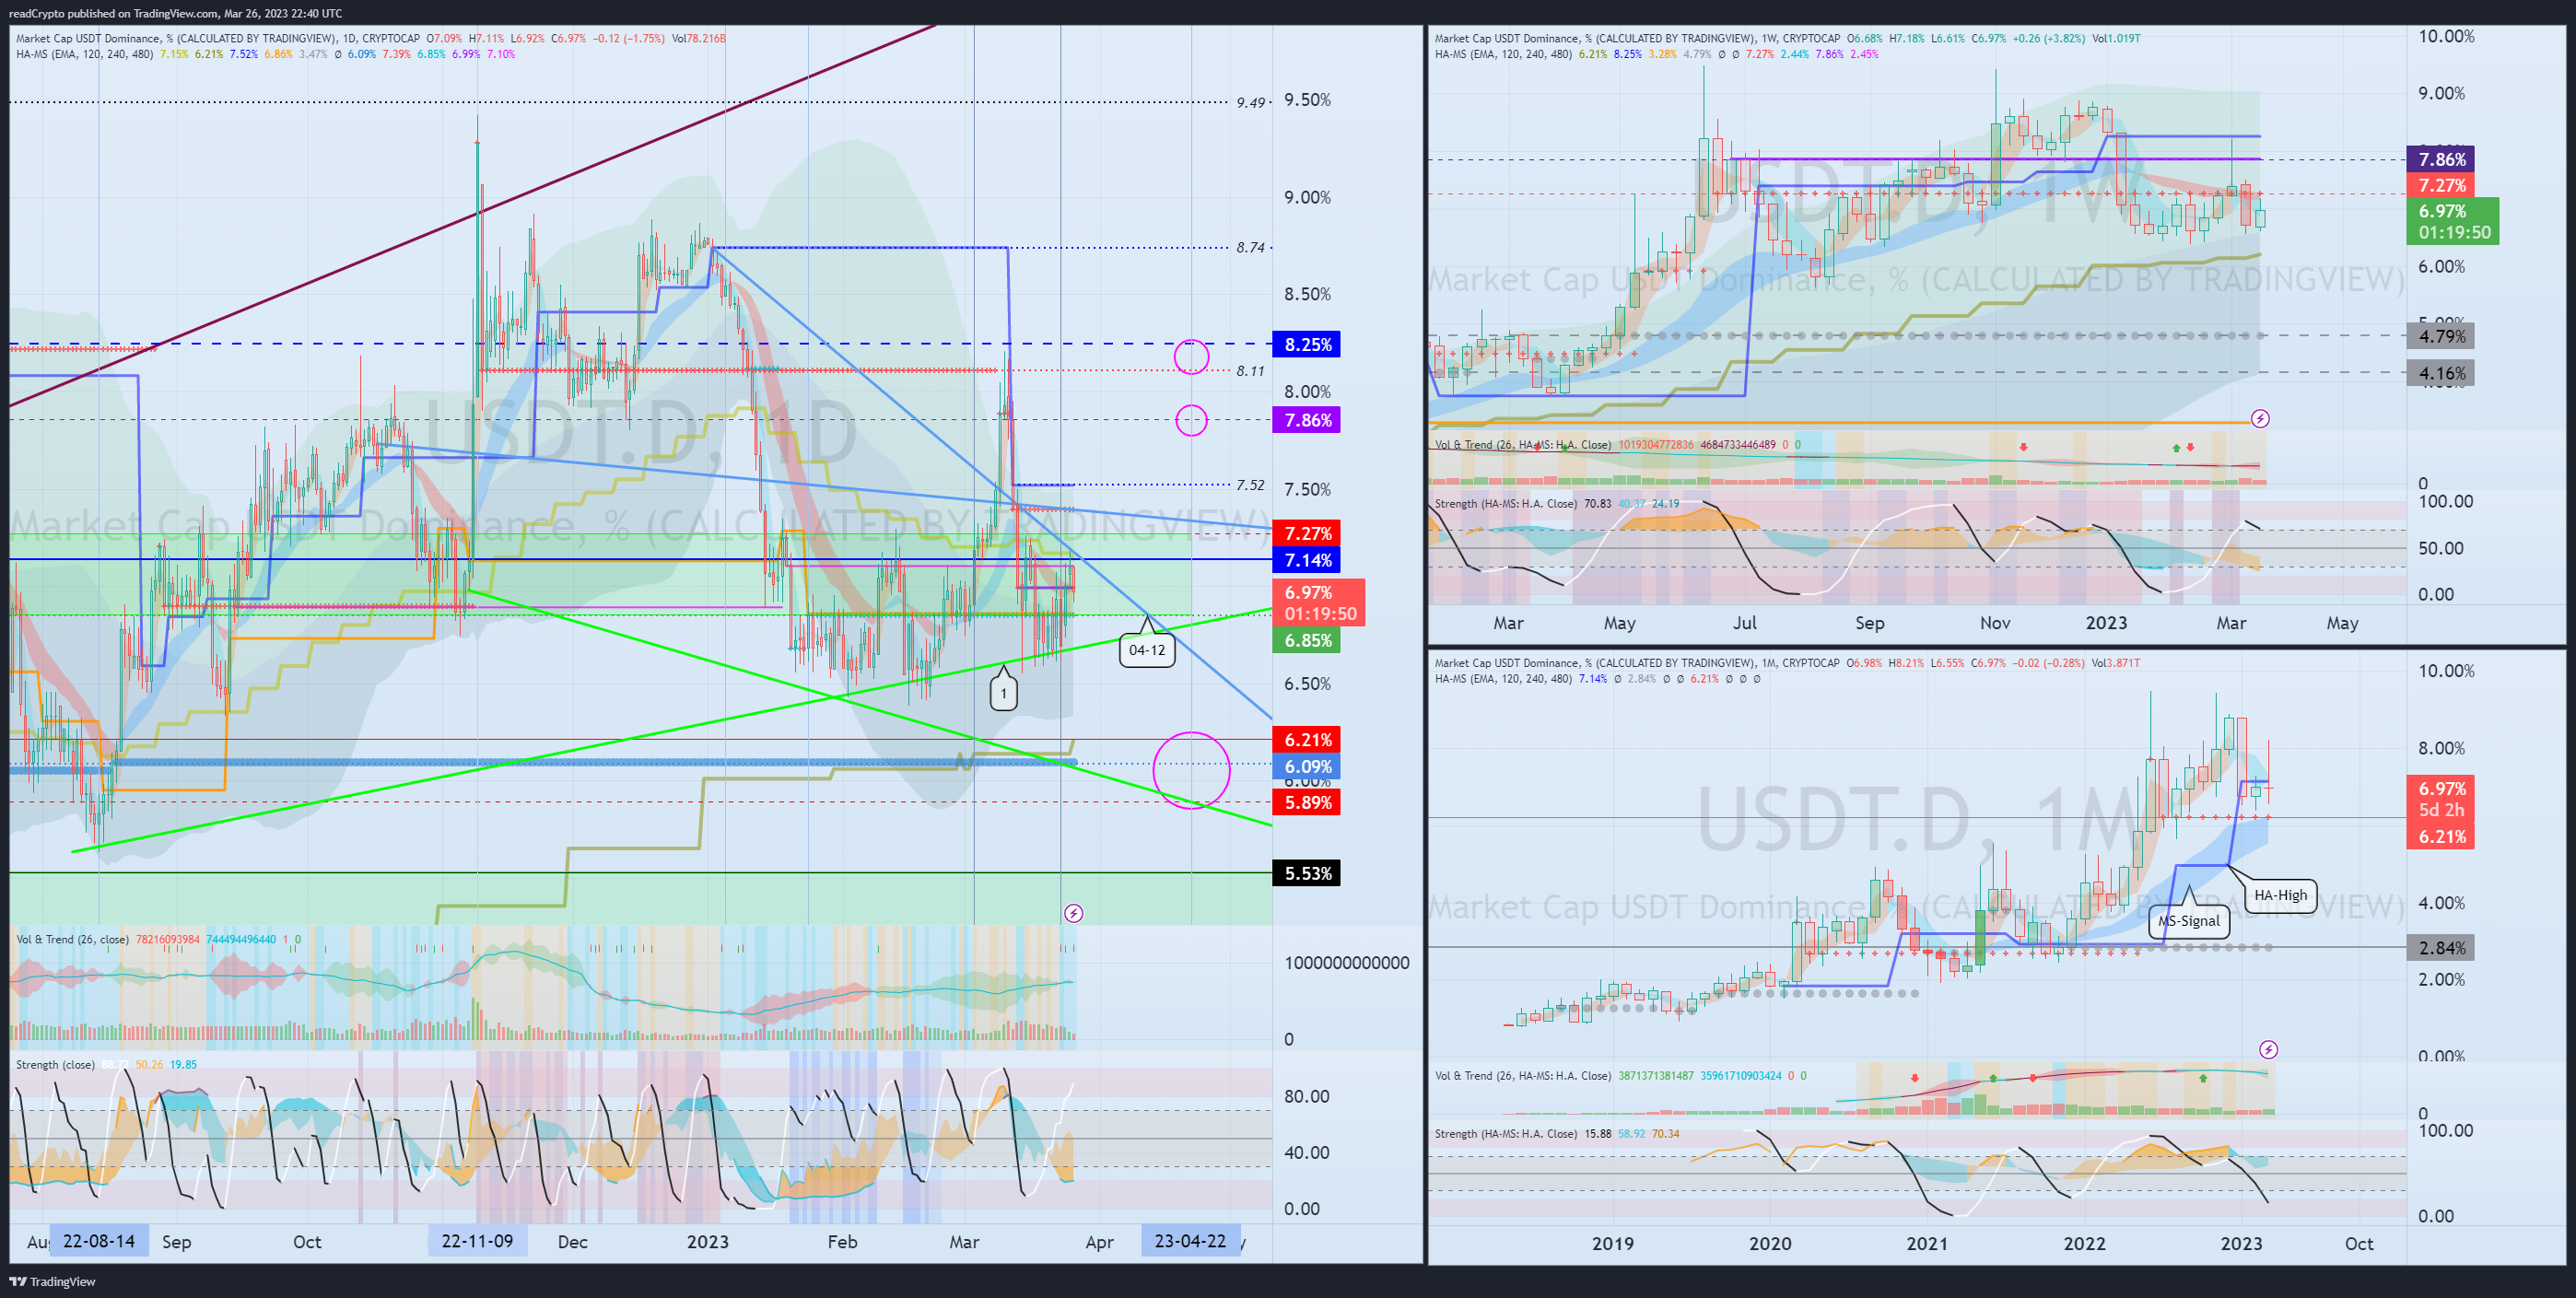Click the 7.27% red label on 1D chart
The height and width of the screenshot is (1298, 2576).
click(1307, 533)
